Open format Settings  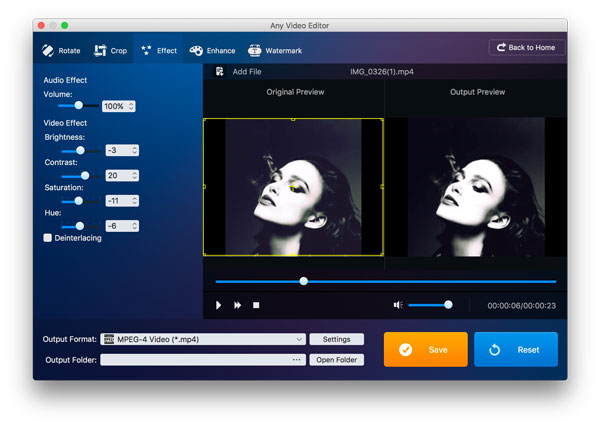336,339
